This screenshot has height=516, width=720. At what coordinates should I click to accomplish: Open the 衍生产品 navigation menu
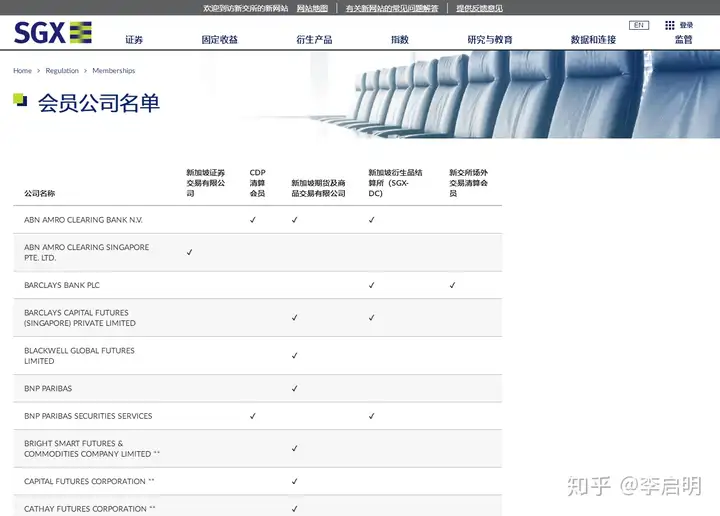[x=314, y=40]
